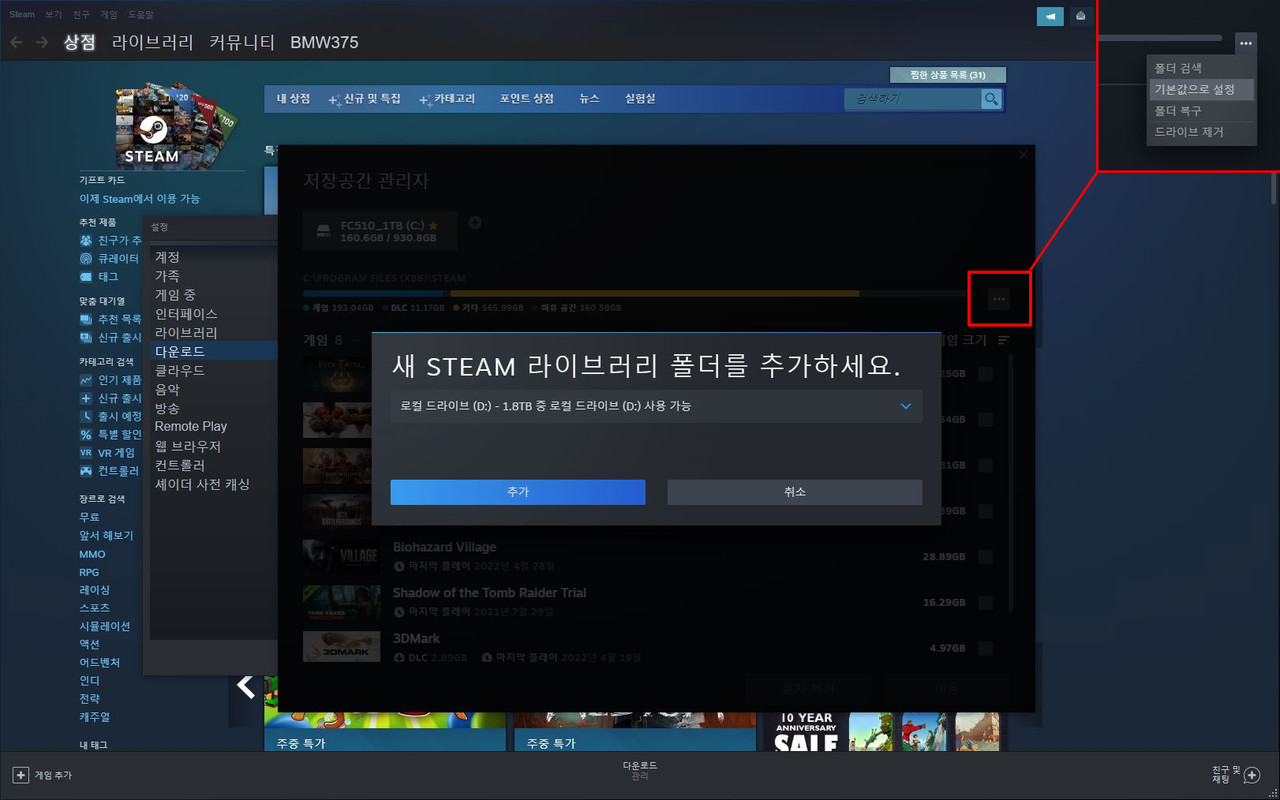Click the store search magnifier icon

tap(990, 99)
